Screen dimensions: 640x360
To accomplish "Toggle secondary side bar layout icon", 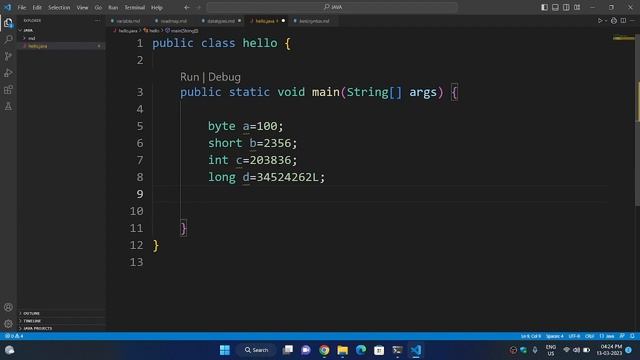I will coord(566,7).
